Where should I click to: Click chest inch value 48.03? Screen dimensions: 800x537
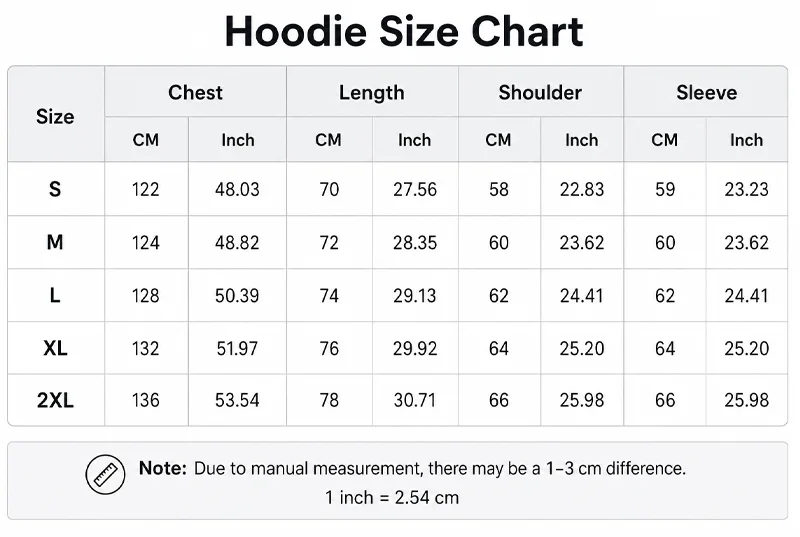tap(237, 190)
